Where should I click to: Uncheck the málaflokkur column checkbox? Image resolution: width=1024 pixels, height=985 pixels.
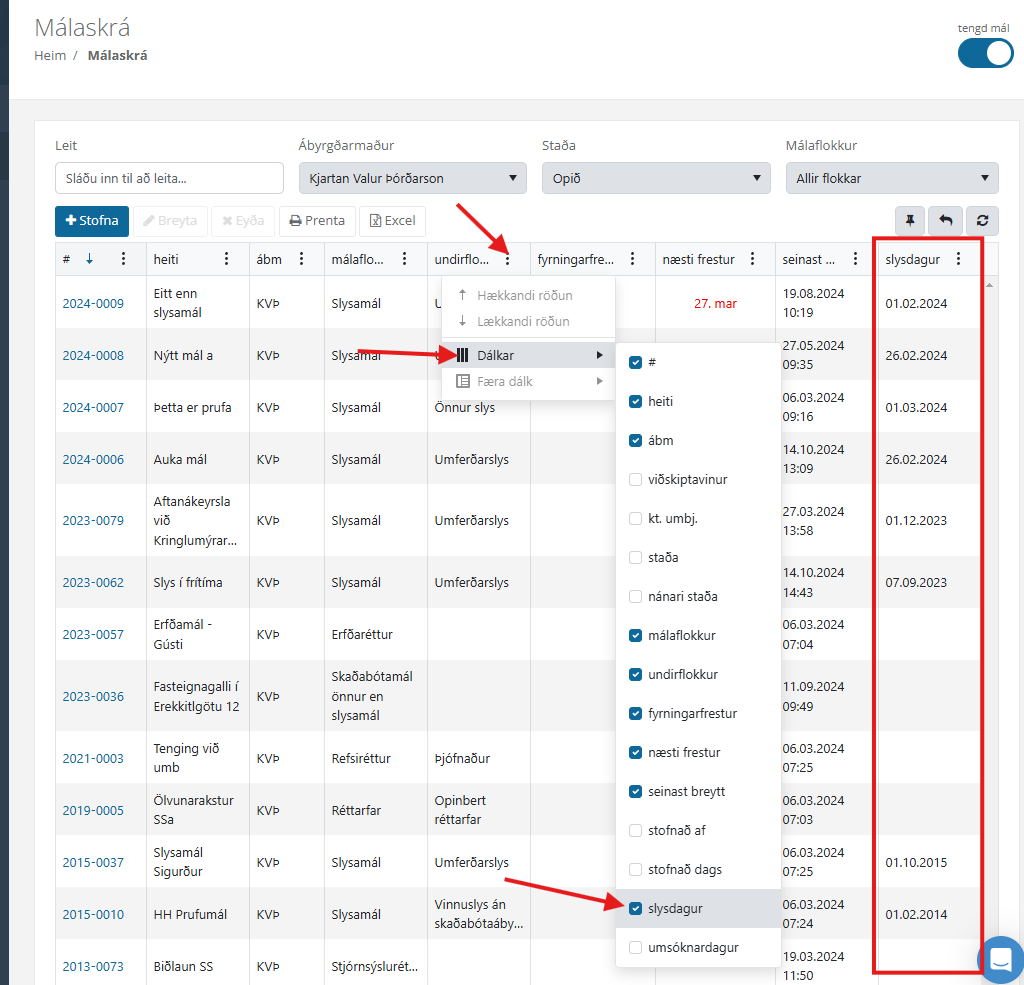(635, 636)
